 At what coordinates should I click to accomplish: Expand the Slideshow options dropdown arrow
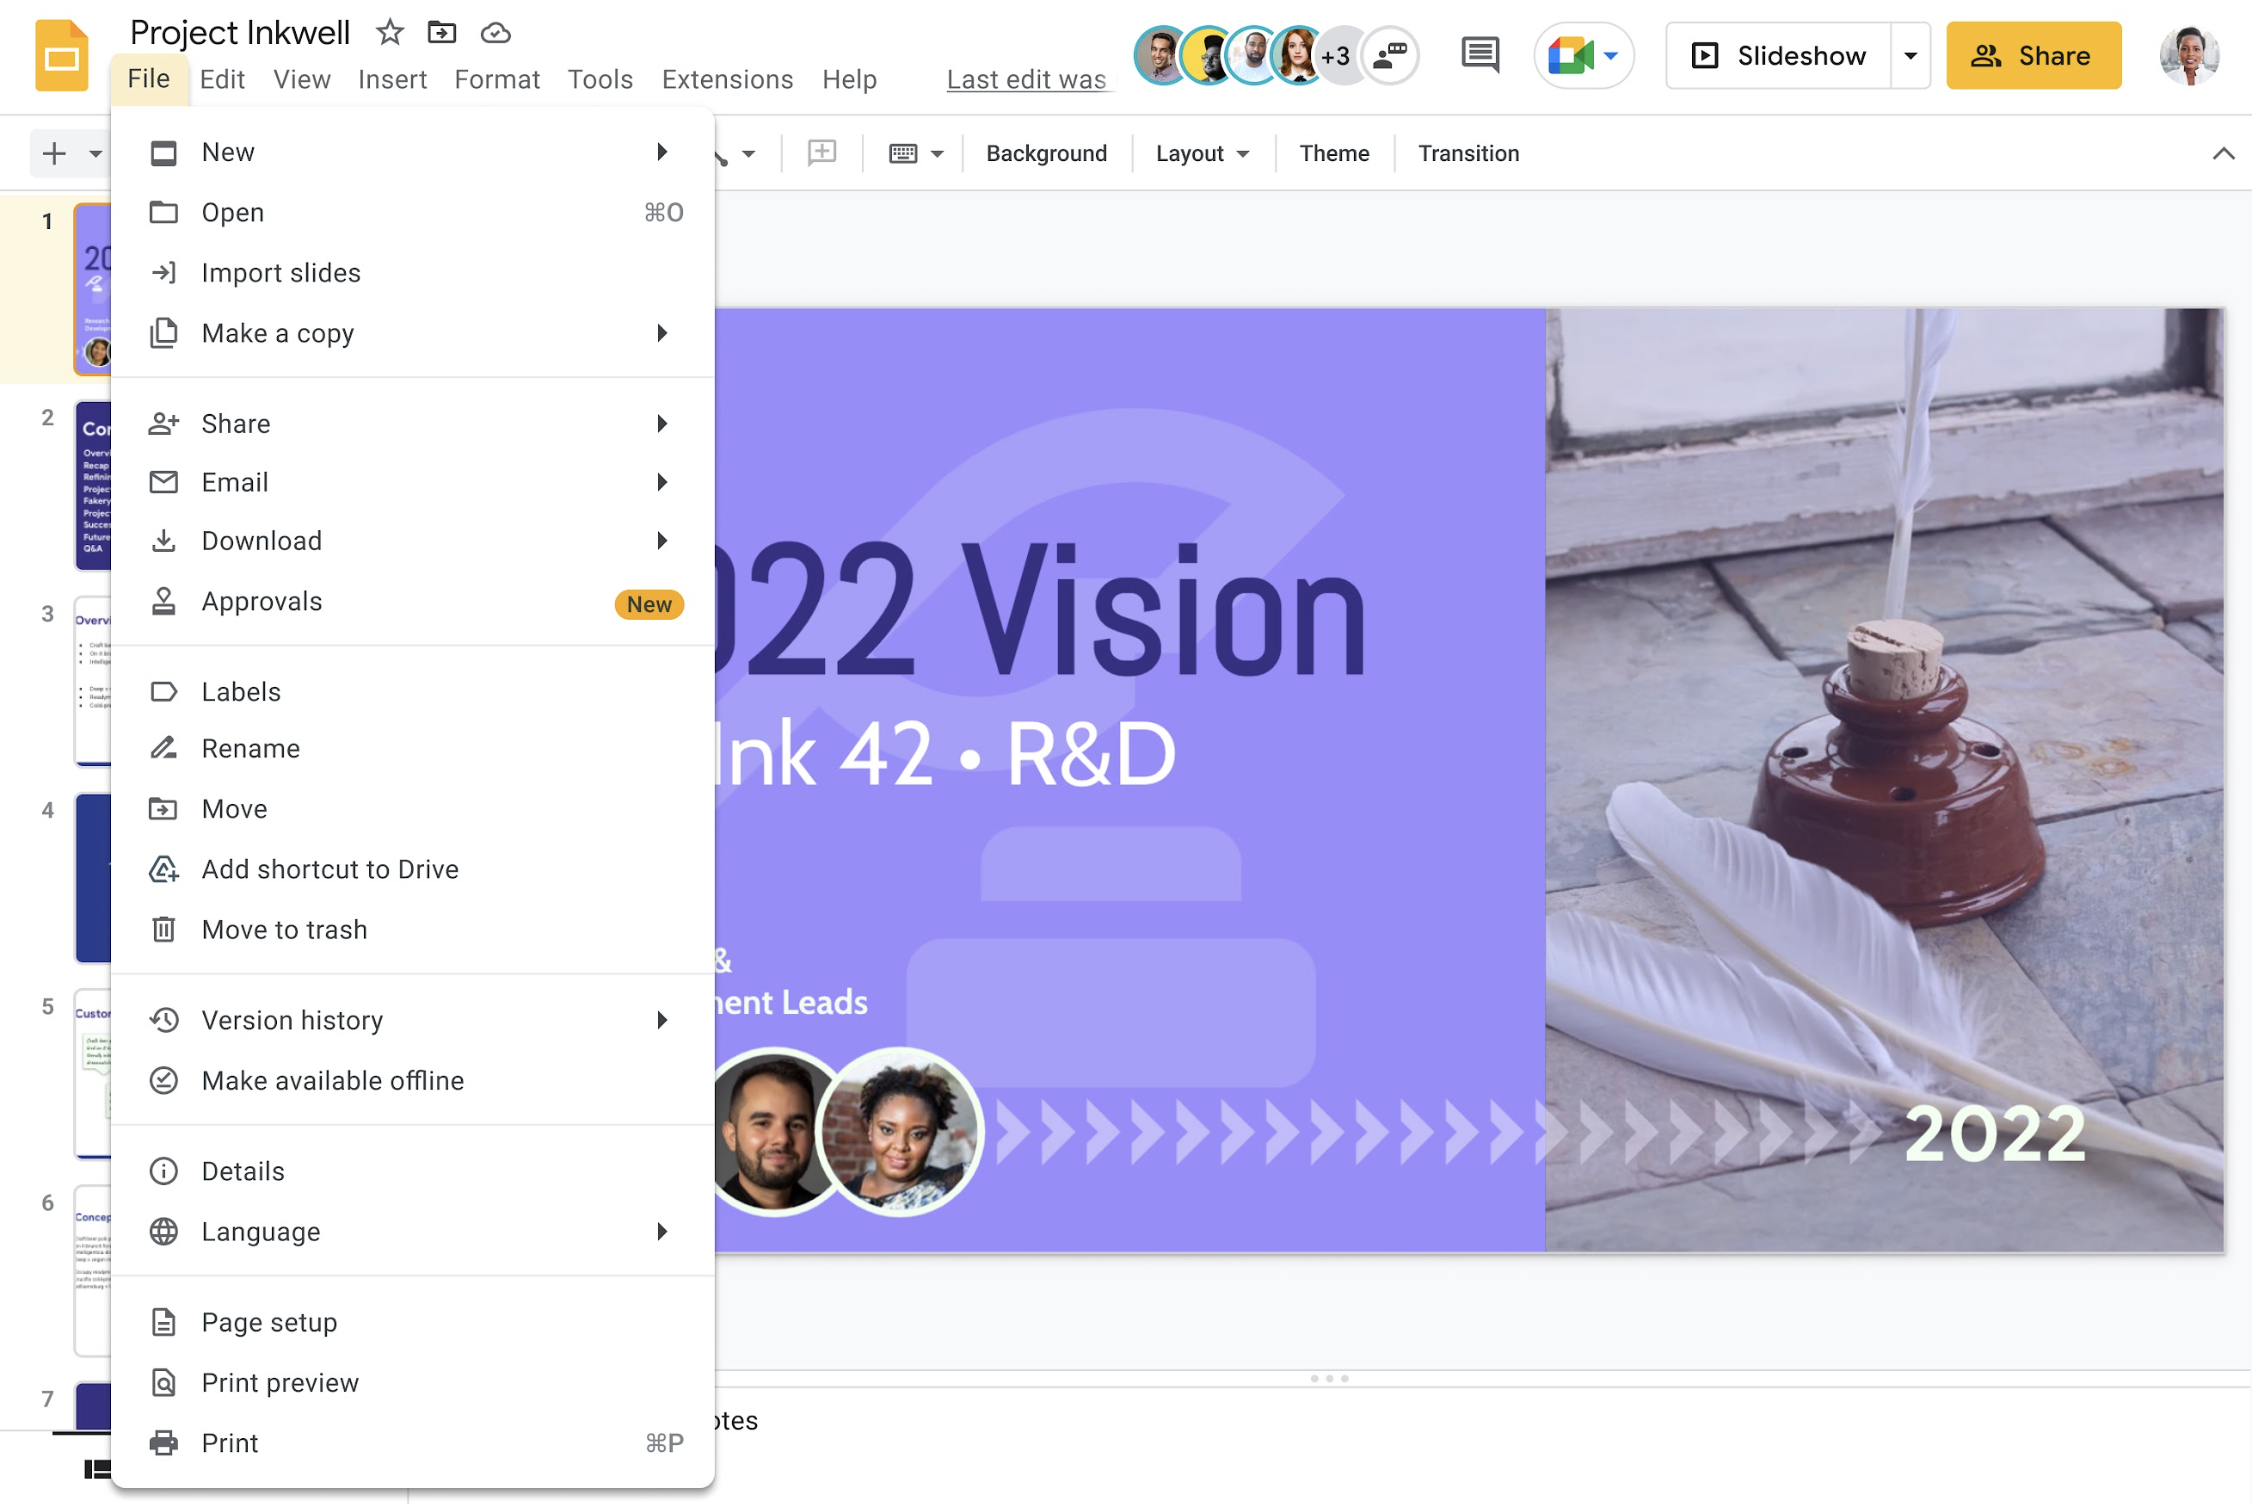click(1910, 55)
